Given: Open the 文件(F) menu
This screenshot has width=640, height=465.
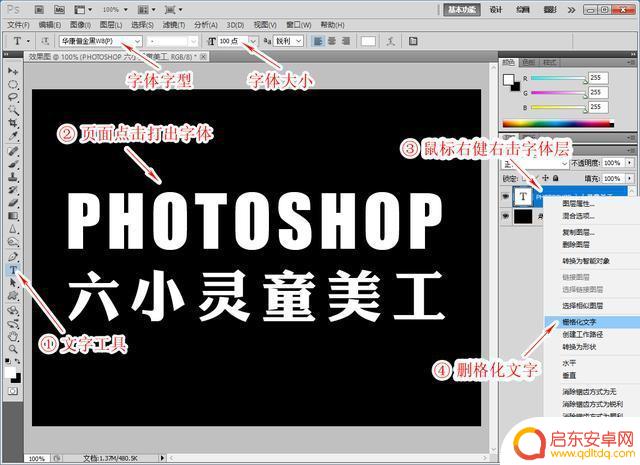Looking at the screenshot, I should click(x=19, y=25).
